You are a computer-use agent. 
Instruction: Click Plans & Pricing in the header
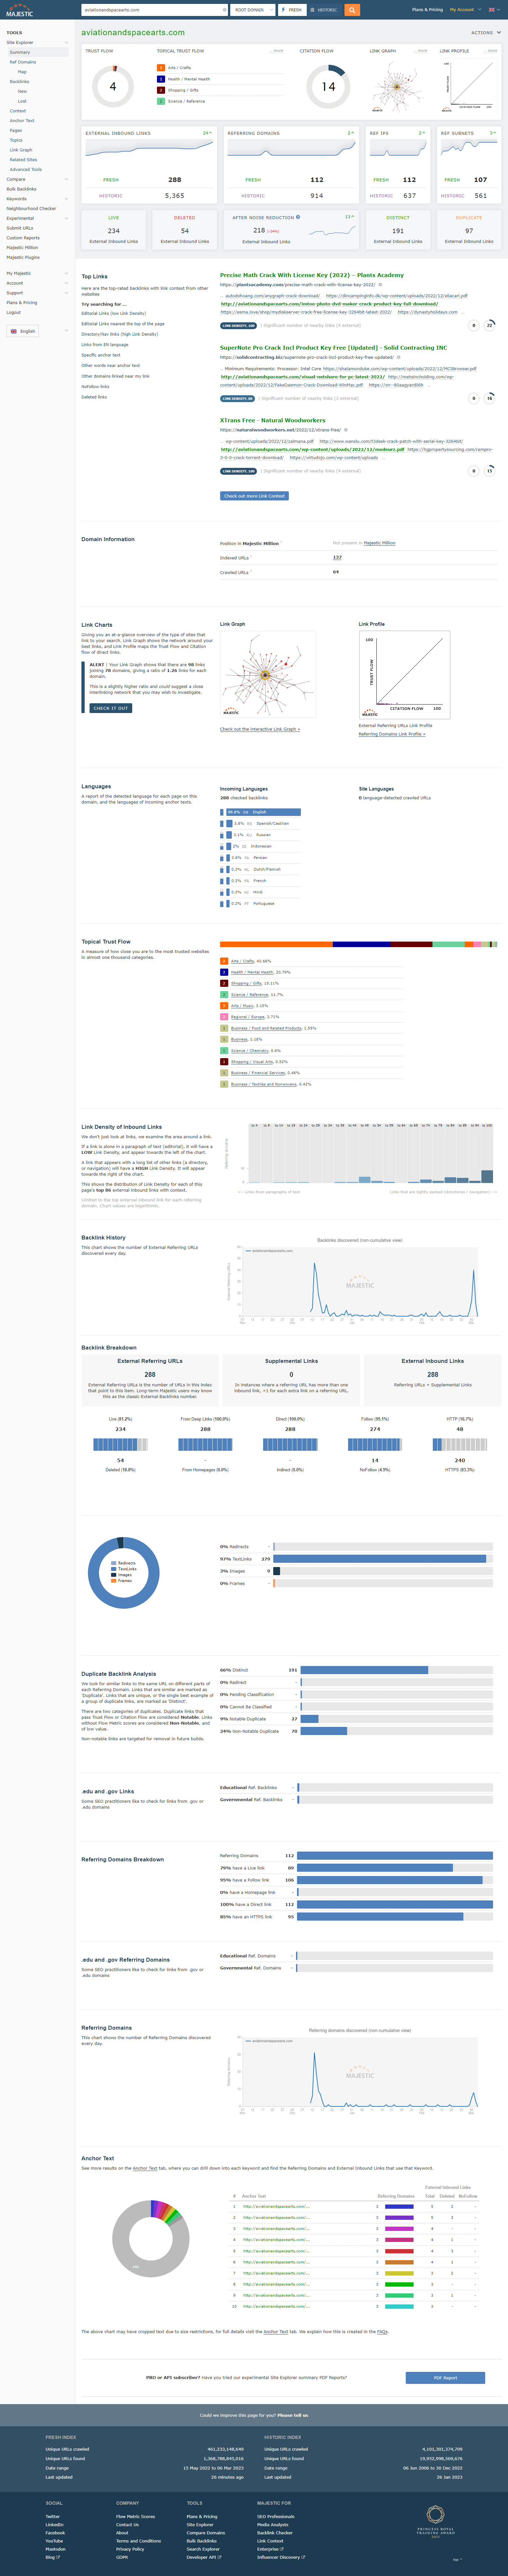click(x=427, y=10)
